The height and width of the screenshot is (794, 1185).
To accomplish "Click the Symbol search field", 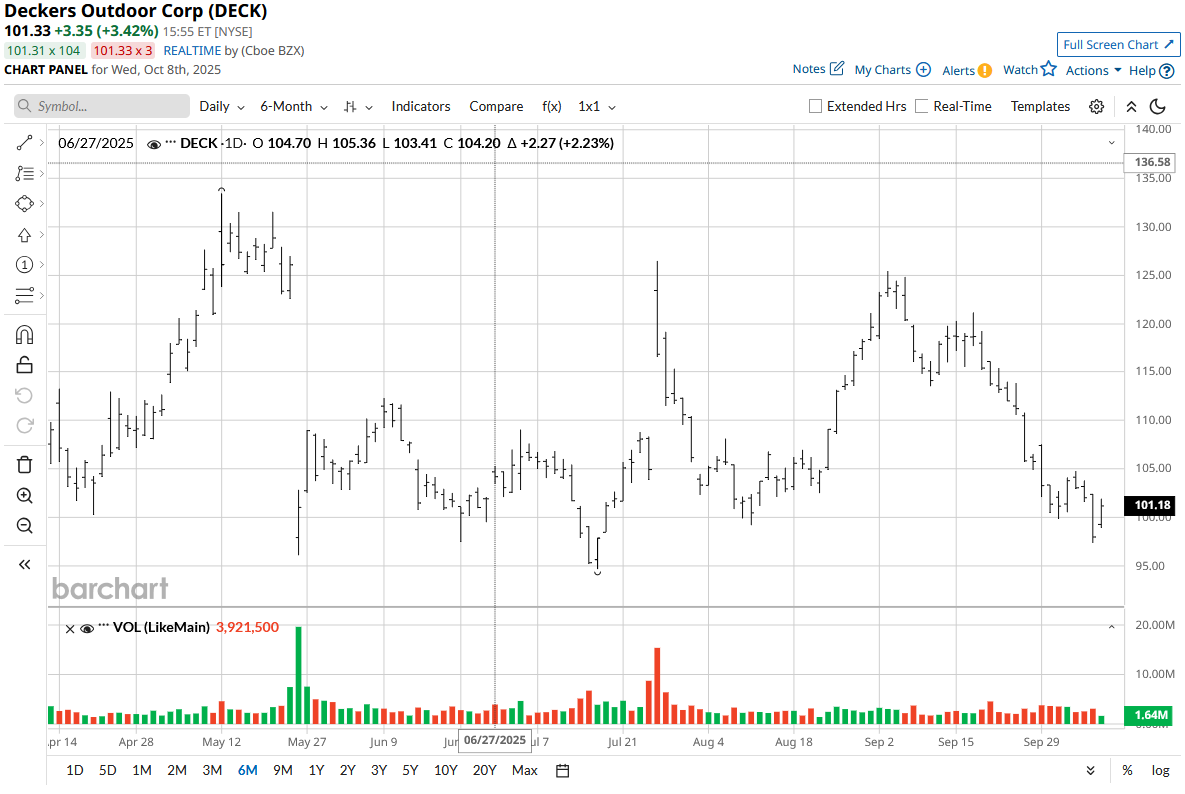I will (x=102, y=107).
